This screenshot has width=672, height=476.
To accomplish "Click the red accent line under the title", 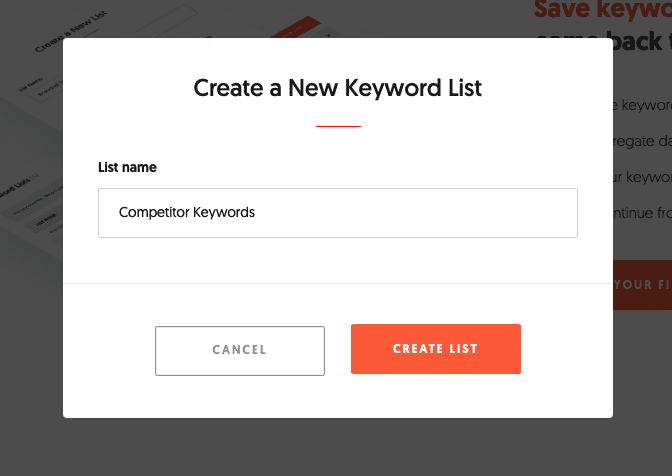I will [x=338, y=127].
